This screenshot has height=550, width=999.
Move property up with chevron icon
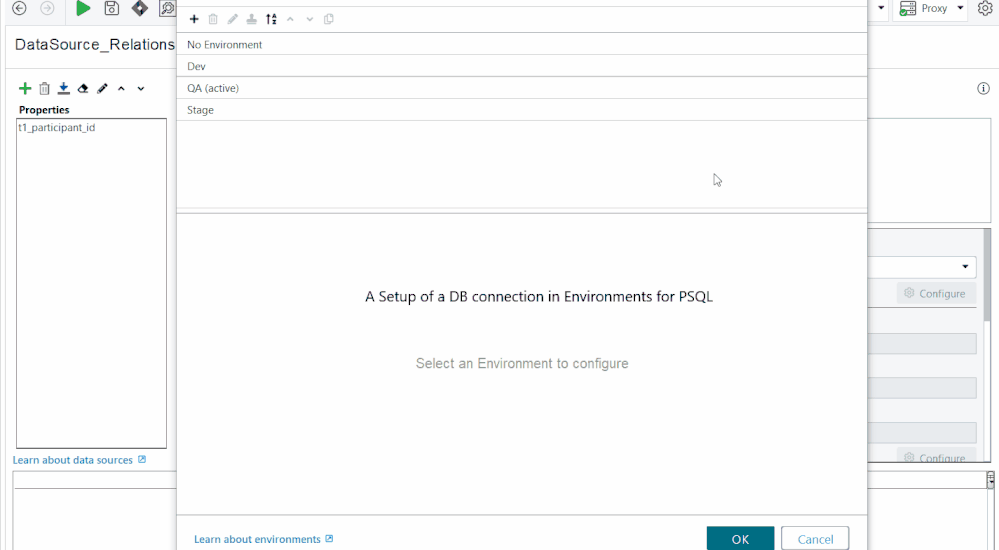(122, 89)
